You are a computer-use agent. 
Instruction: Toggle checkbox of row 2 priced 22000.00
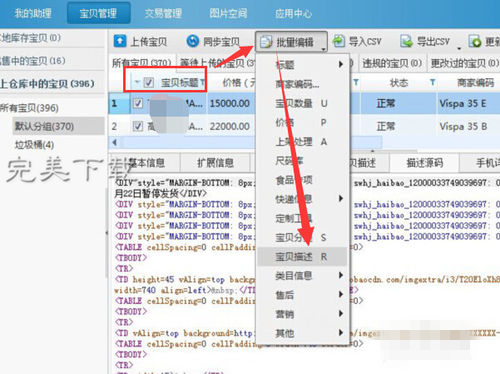(138, 126)
